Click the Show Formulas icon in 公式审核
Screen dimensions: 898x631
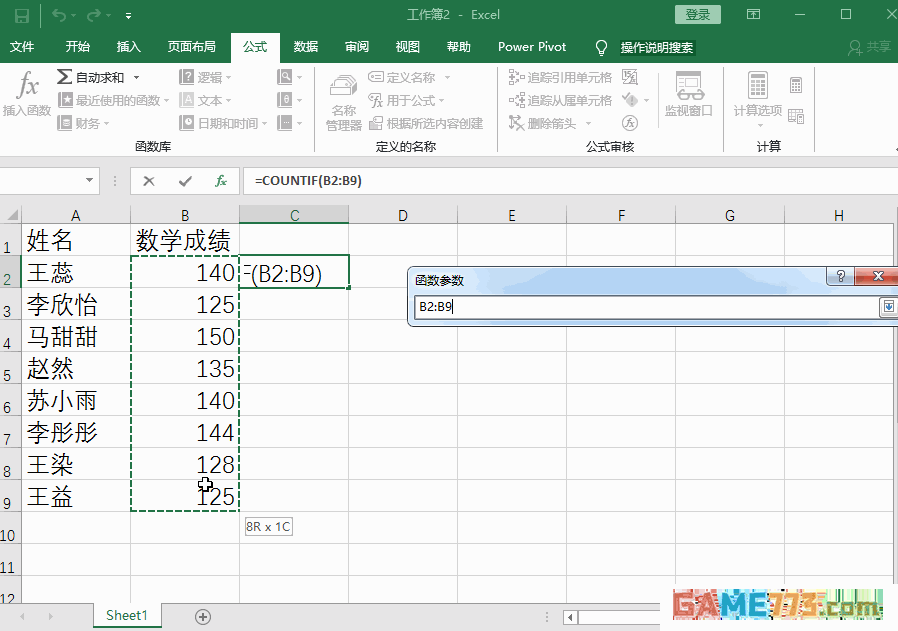630,77
